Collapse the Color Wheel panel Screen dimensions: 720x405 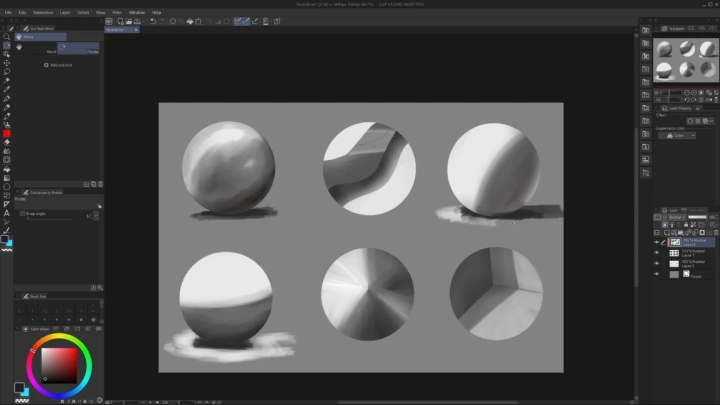[x=18, y=328]
